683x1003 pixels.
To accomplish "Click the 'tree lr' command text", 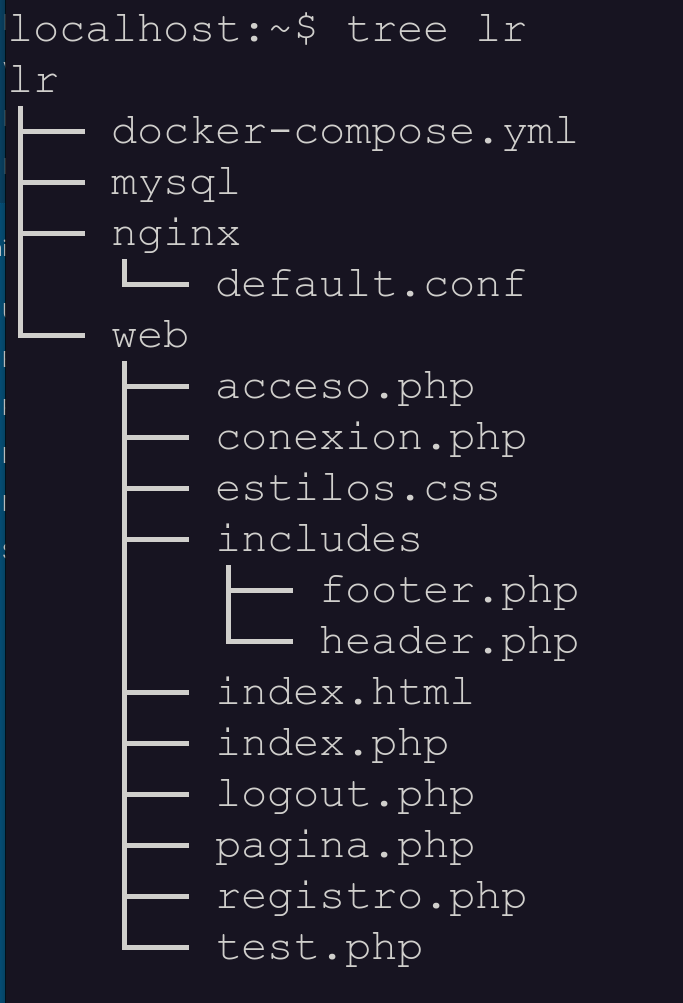I will coord(435,29).
